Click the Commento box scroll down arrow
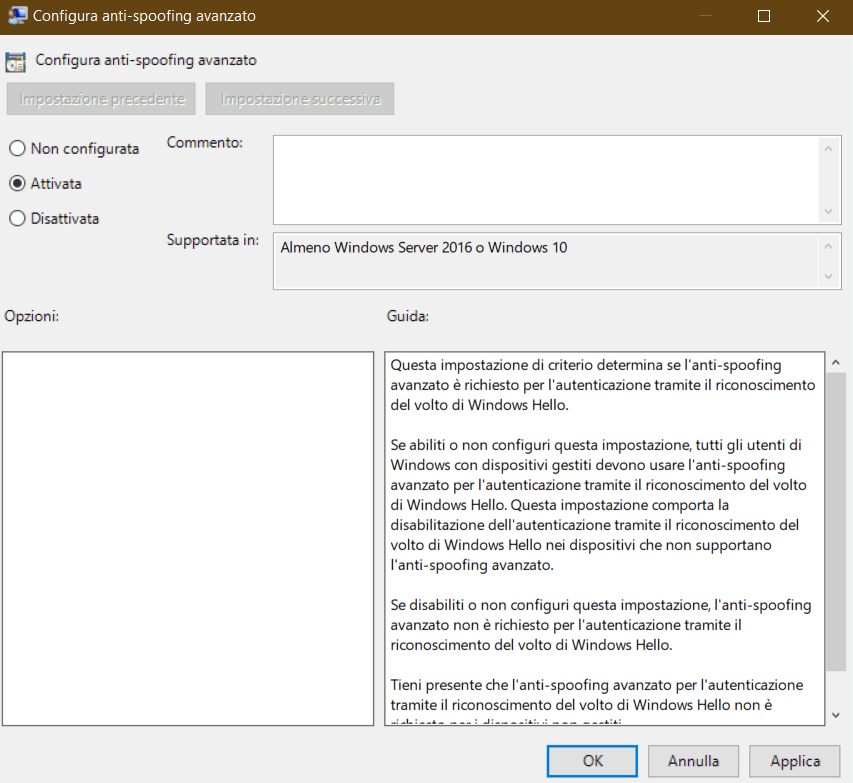Screen dimensions: 853x783 click(827, 212)
